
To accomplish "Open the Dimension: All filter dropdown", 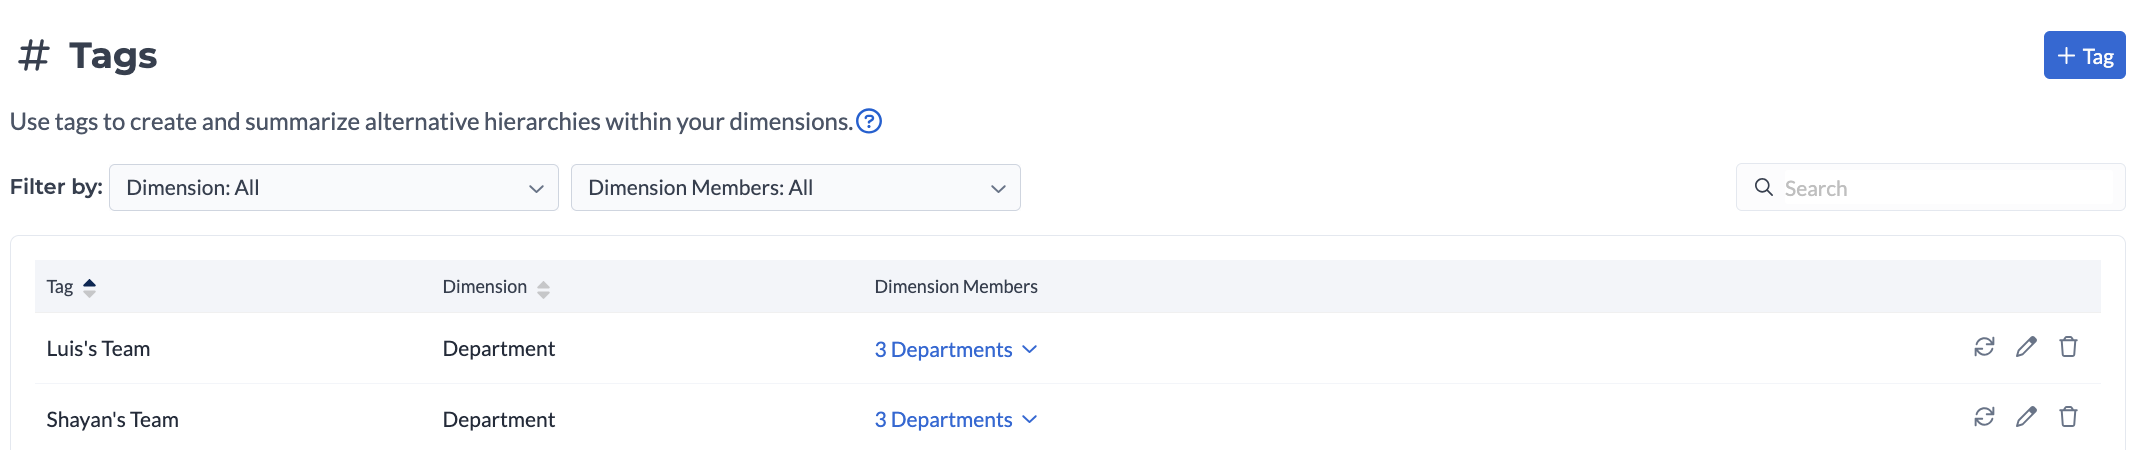I will [x=333, y=188].
